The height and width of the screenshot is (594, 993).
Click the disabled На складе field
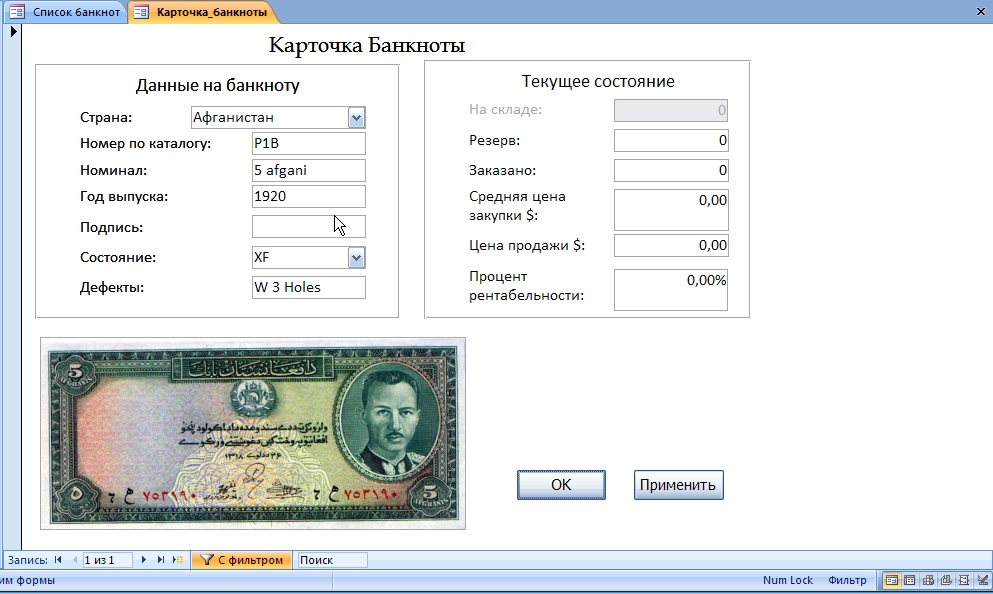(671, 111)
